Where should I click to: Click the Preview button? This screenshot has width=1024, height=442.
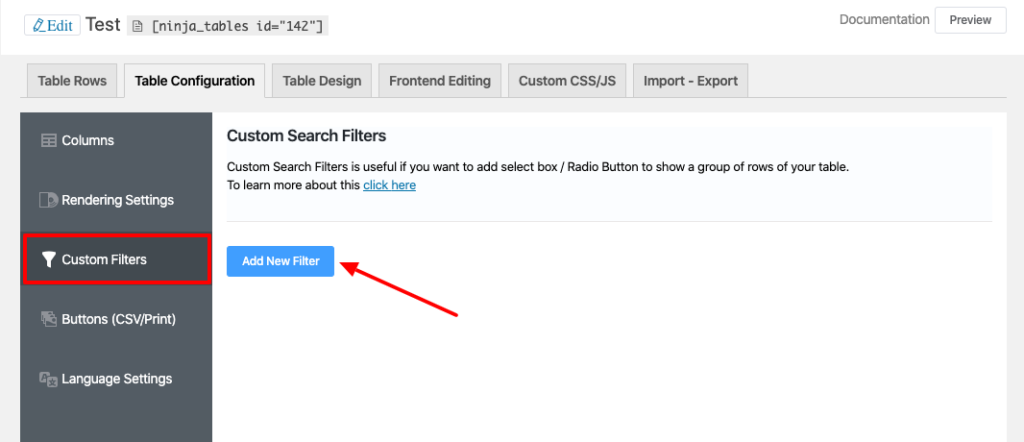tap(970, 20)
